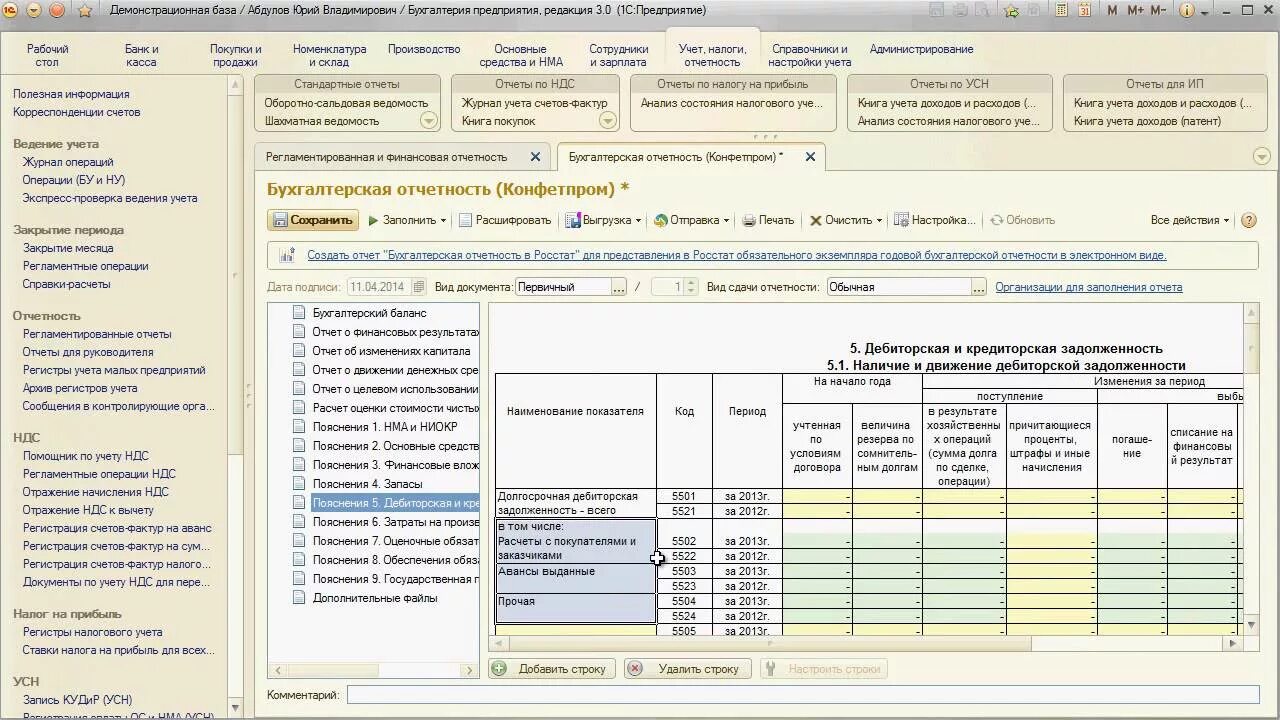Click the Обновить refresh button
This screenshot has height=720, width=1280.
click(1022, 220)
